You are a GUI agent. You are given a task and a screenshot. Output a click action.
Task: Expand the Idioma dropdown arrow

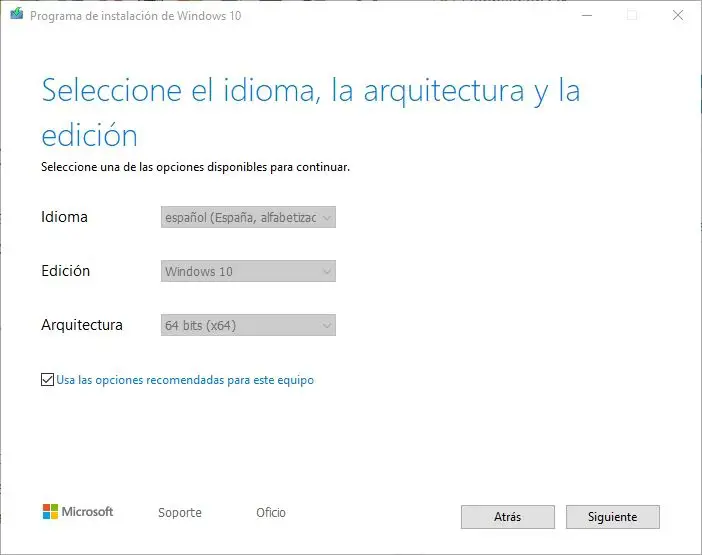326,217
